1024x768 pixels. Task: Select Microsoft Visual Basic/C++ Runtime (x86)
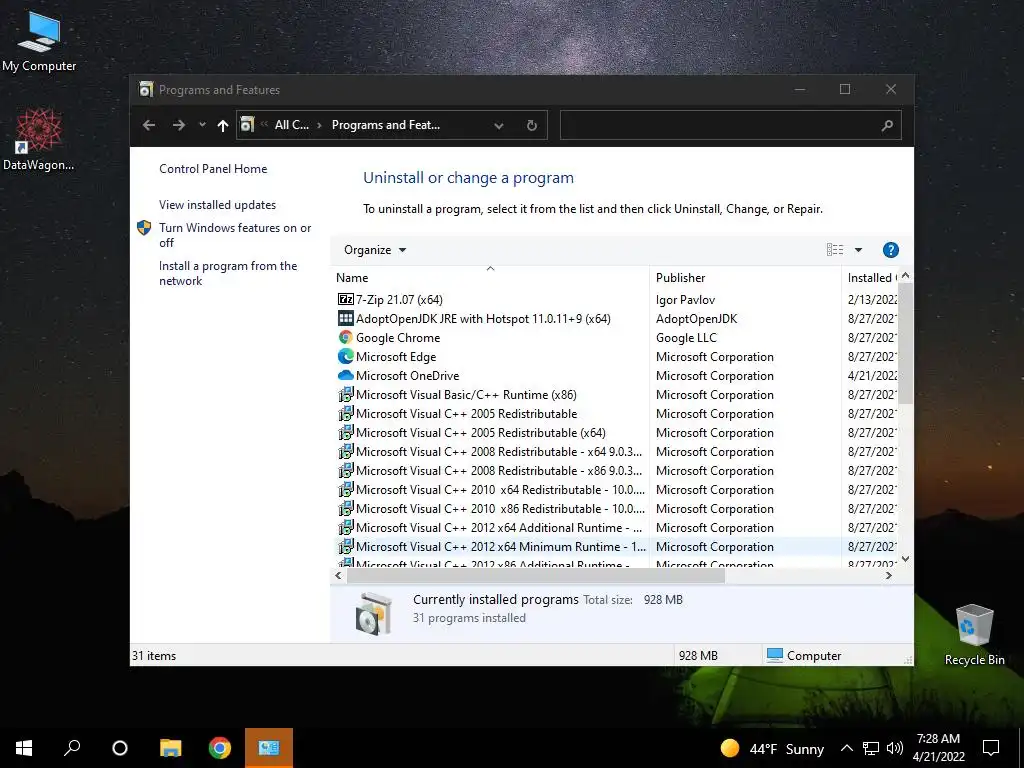tap(466, 394)
